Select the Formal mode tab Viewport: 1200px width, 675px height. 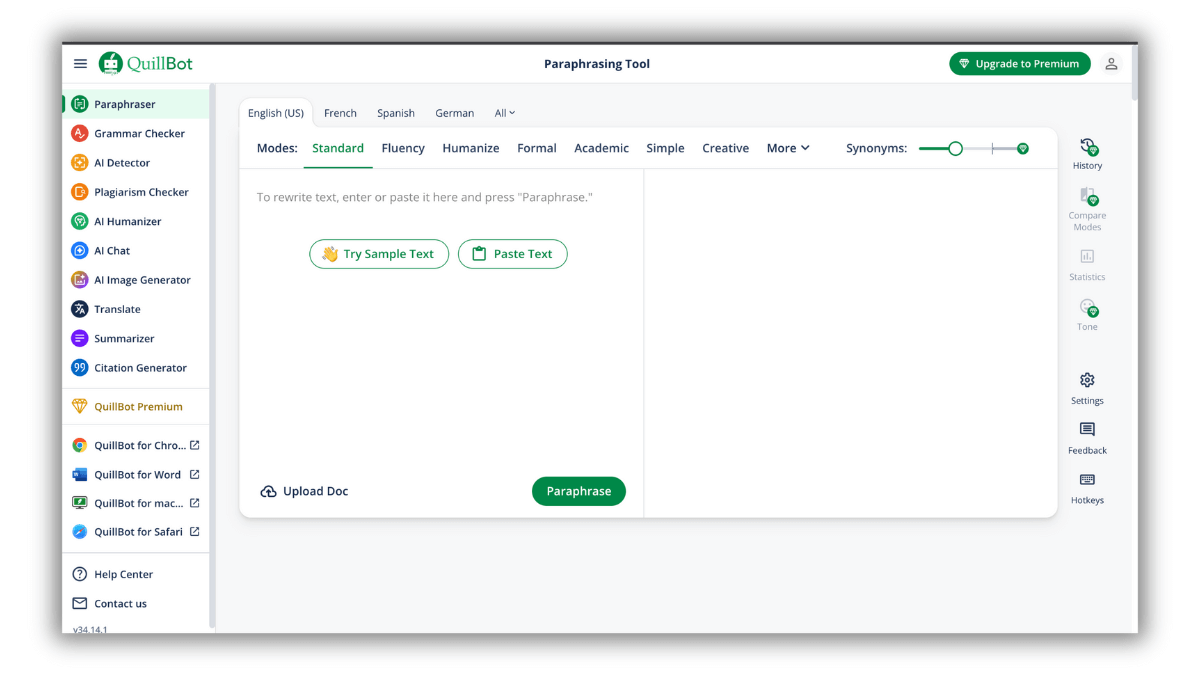pyautogui.click(x=537, y=148)
